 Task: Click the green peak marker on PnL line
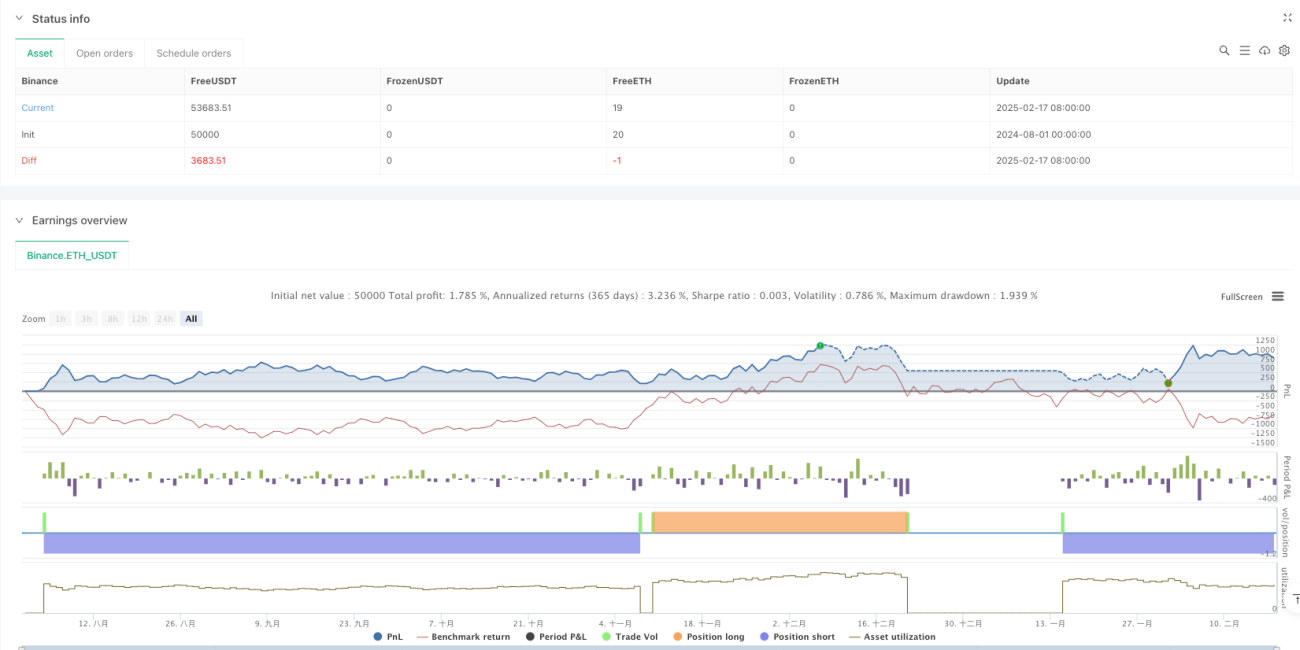(820, 346)
